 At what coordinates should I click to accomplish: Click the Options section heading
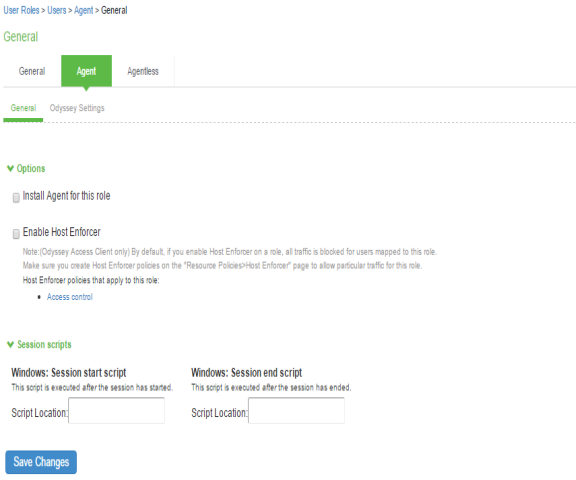(x=31, y=169)
